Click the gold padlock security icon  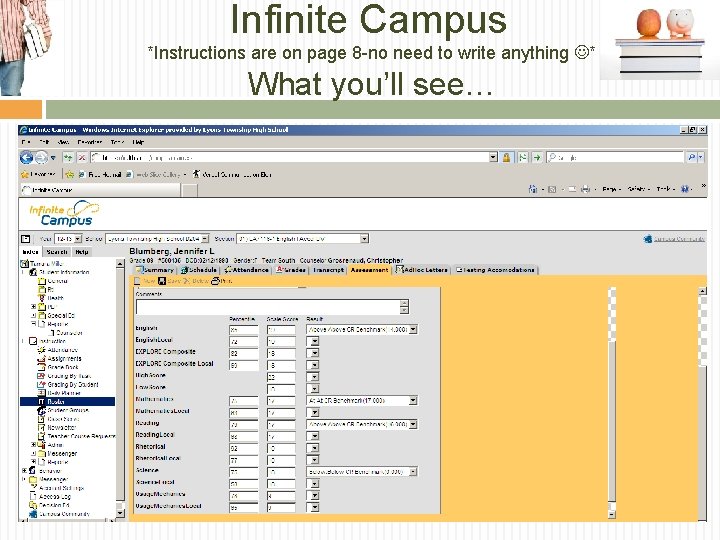[x=506, y=158]
